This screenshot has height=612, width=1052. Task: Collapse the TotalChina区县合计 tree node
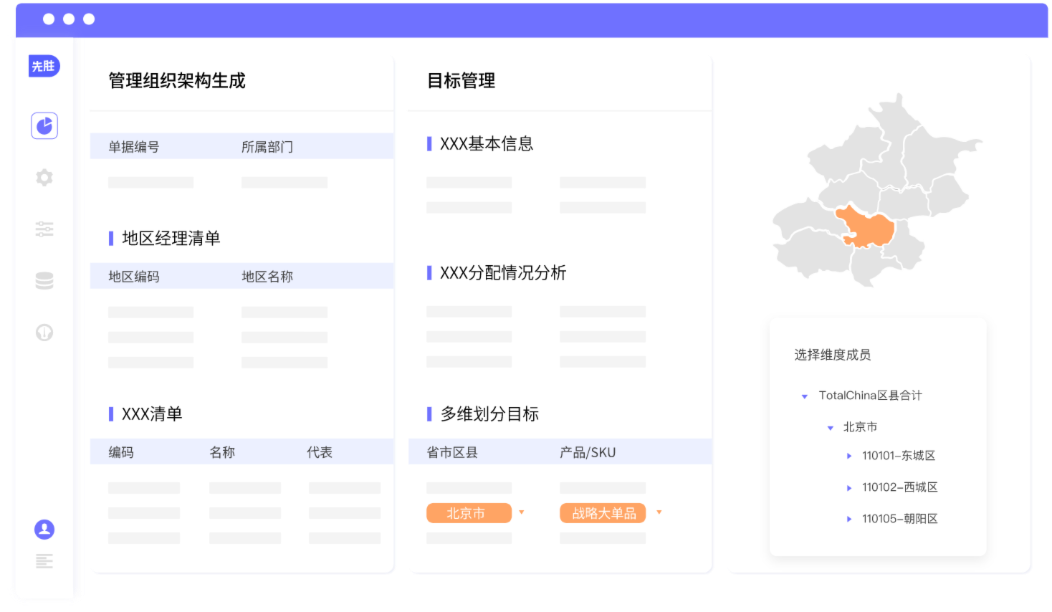pos(804,396)
